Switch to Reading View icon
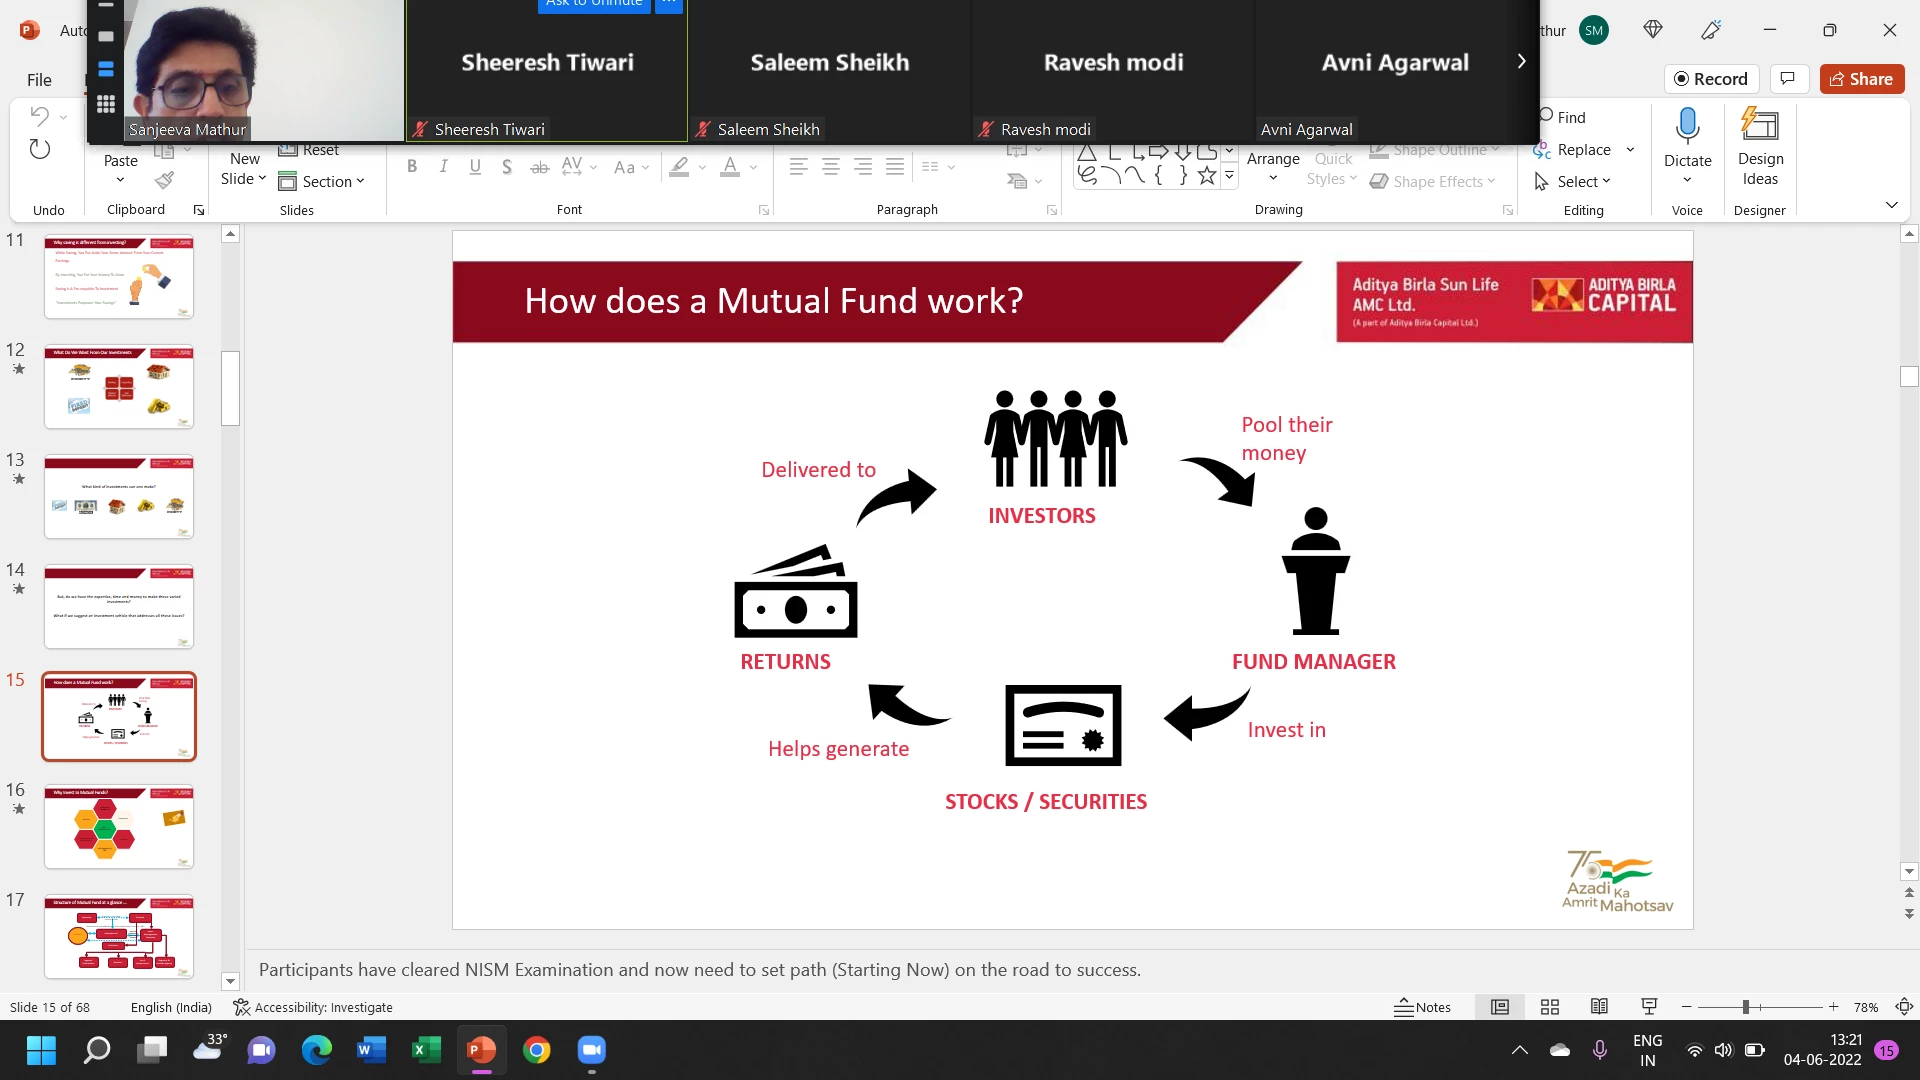 click(1599, 1007)
